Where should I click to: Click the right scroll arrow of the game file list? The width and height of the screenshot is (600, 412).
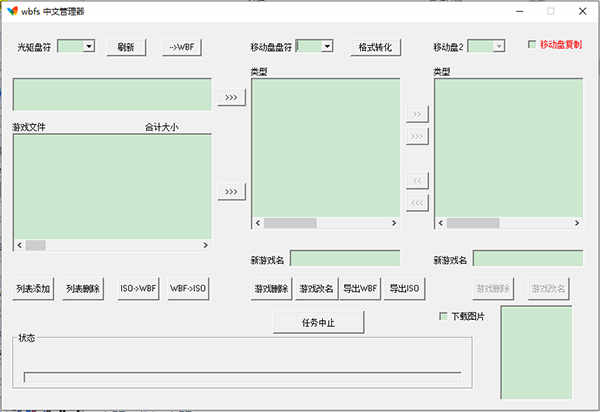[x=205, y=245]
